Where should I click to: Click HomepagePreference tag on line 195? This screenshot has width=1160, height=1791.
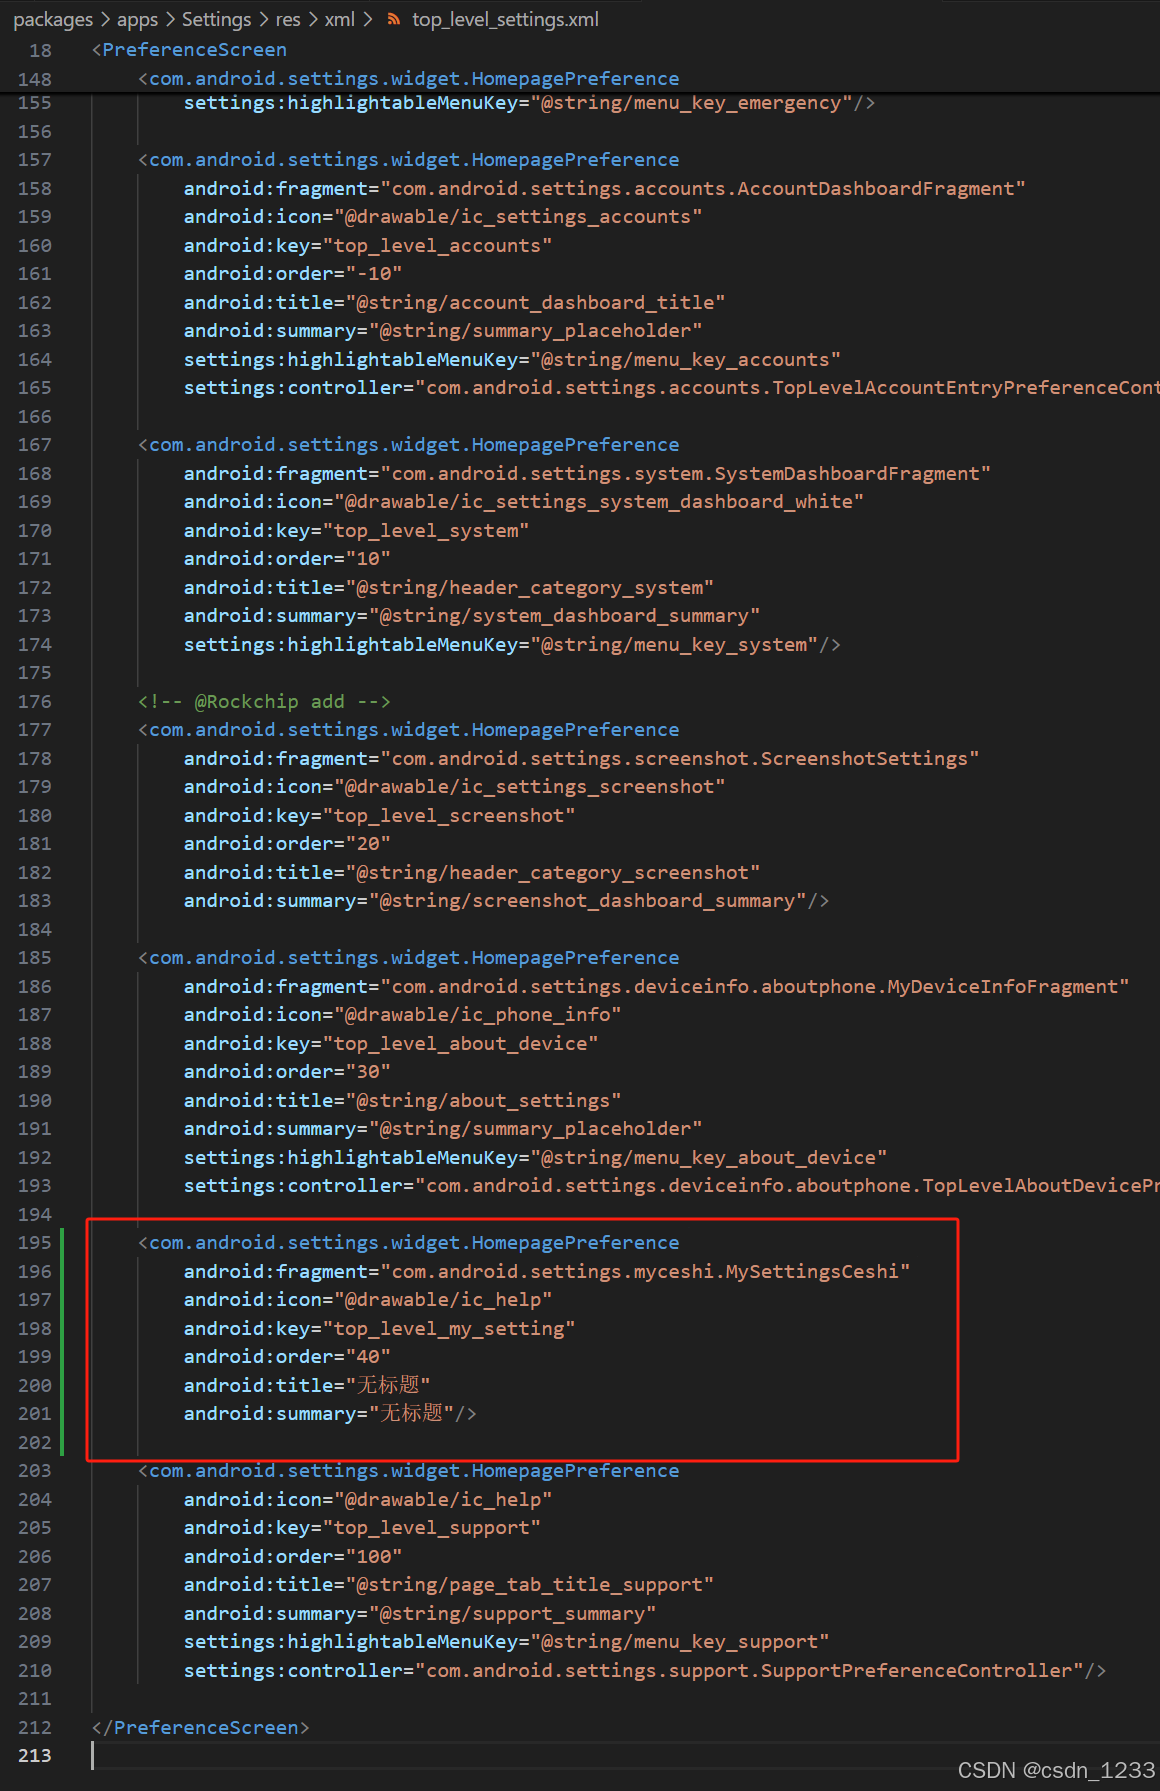pyautogui.click(x=408, y=1243)
